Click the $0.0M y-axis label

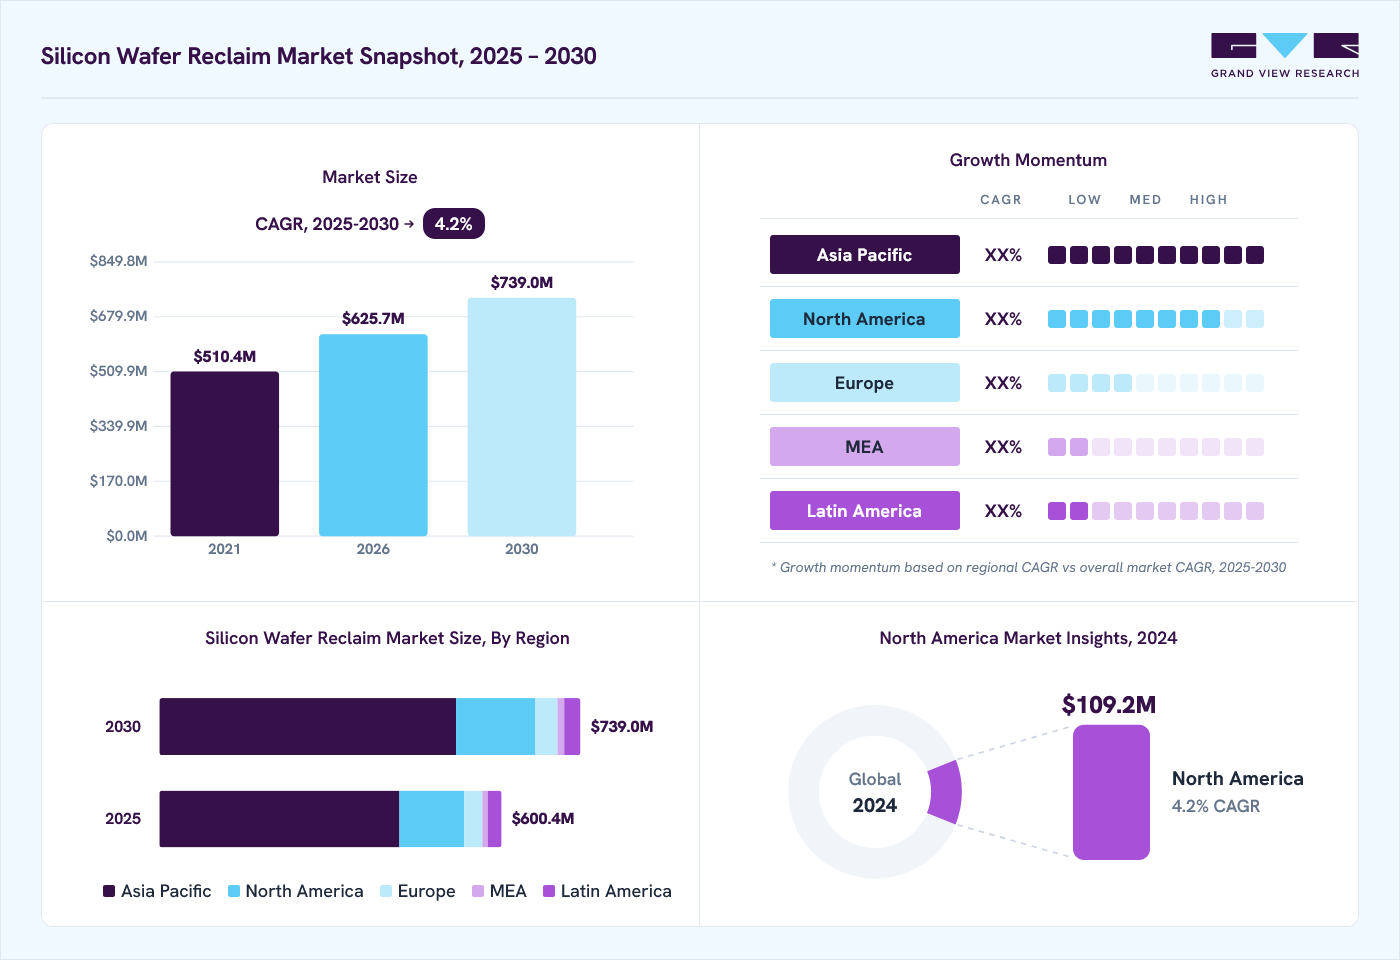point(127,536)
